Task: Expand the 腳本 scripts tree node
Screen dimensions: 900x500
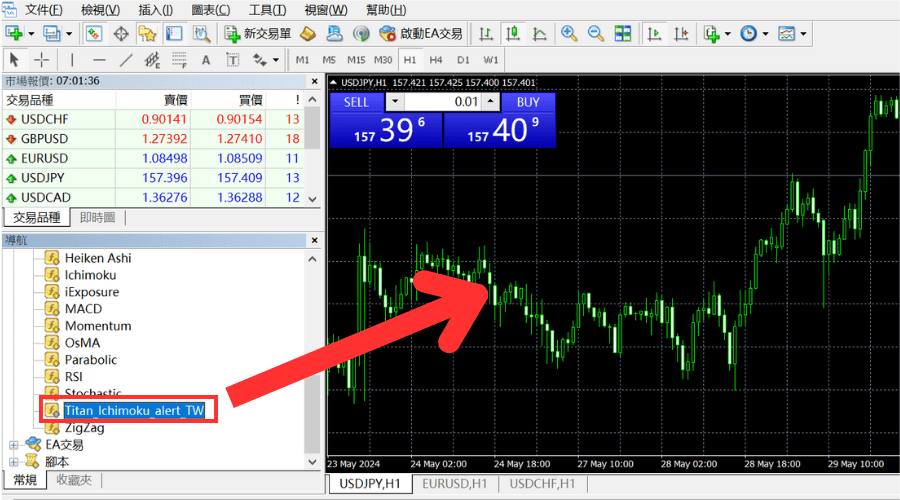Action: coord(14,462)
